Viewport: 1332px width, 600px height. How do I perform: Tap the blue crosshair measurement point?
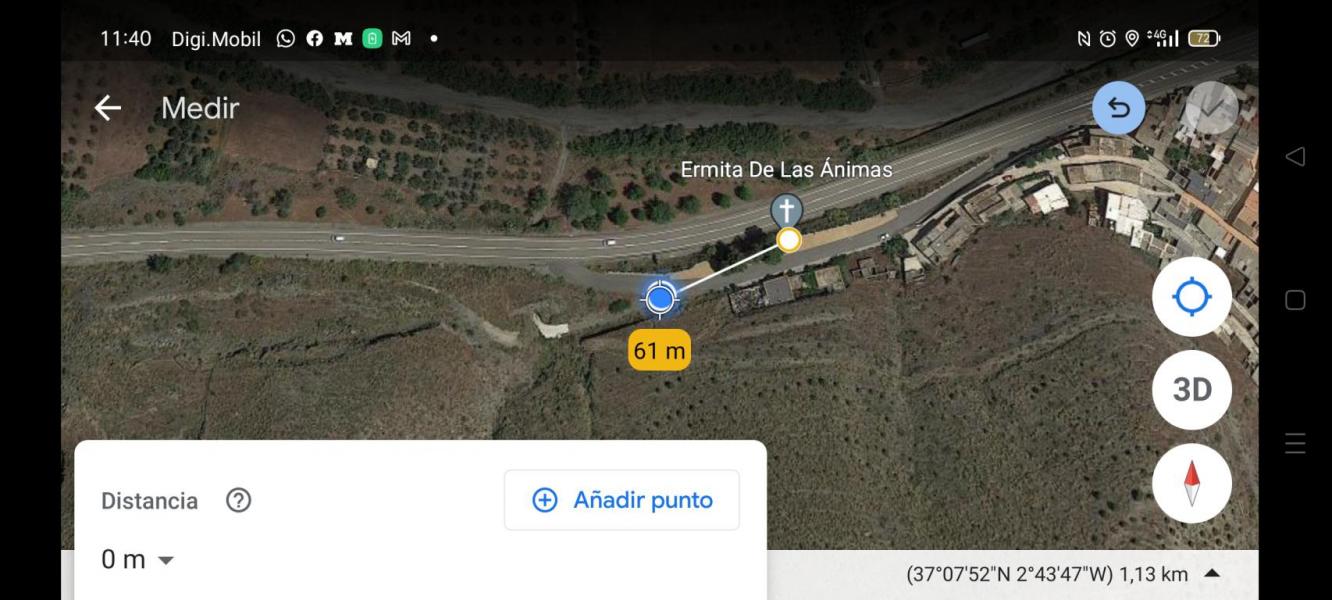click(x=659, y=298)
